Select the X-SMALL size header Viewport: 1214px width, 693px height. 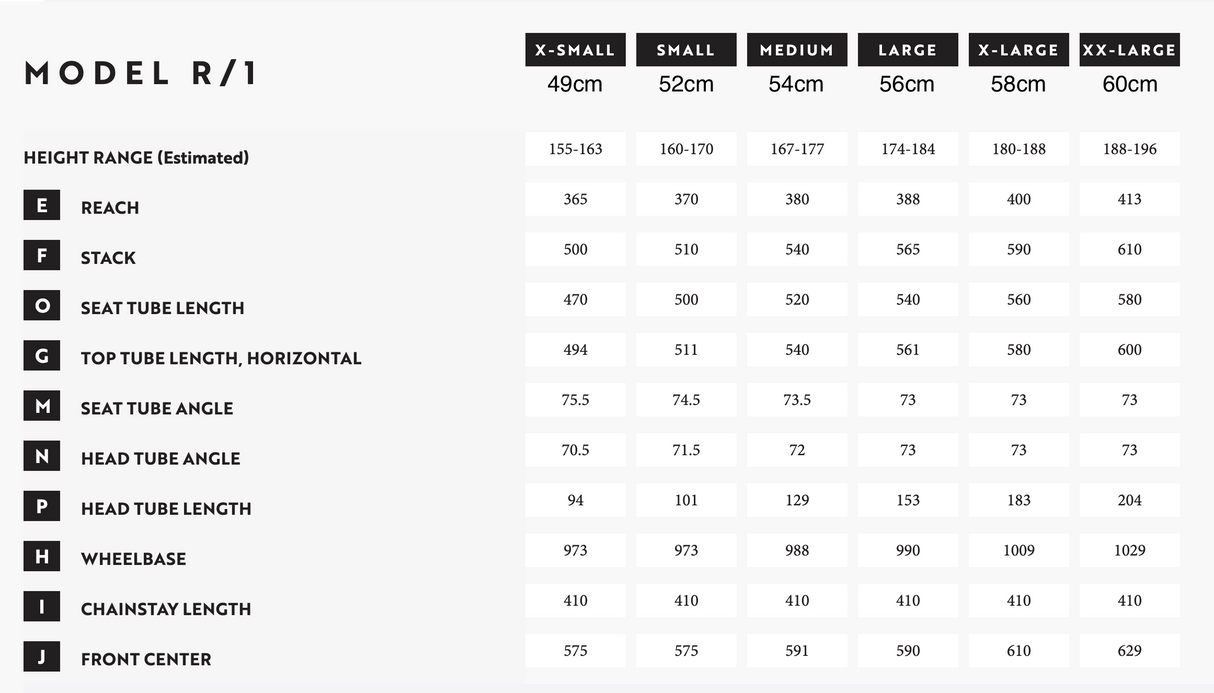point(575,50)
